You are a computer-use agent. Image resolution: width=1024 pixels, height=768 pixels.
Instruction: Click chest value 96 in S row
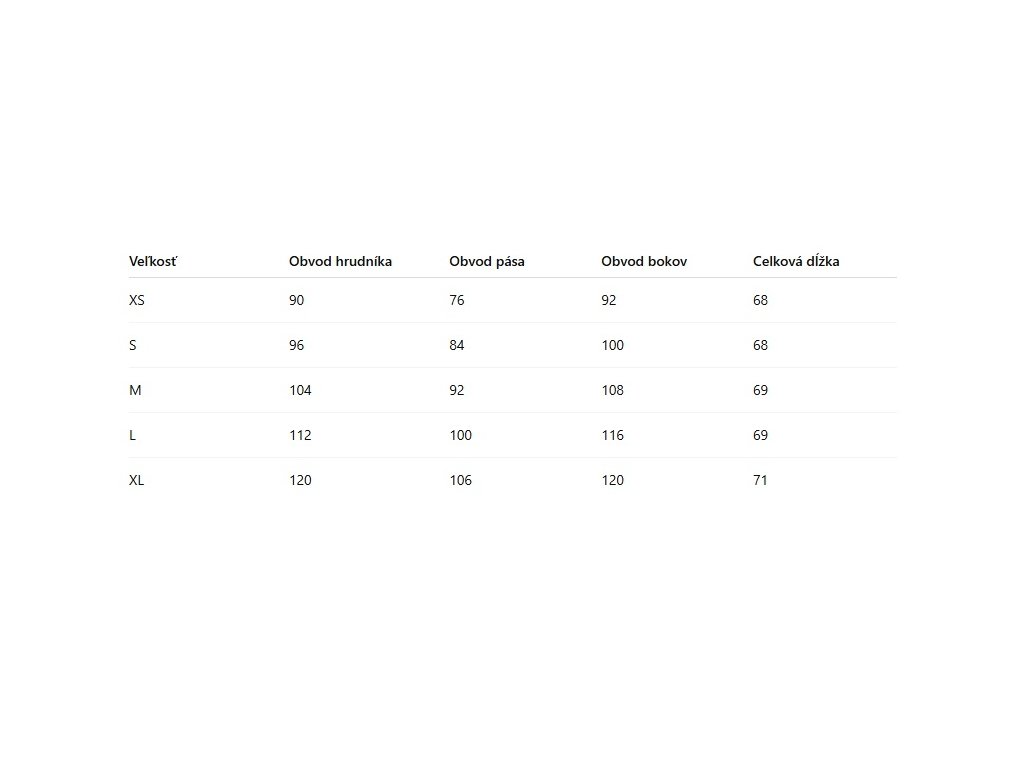tap(296, 345)
